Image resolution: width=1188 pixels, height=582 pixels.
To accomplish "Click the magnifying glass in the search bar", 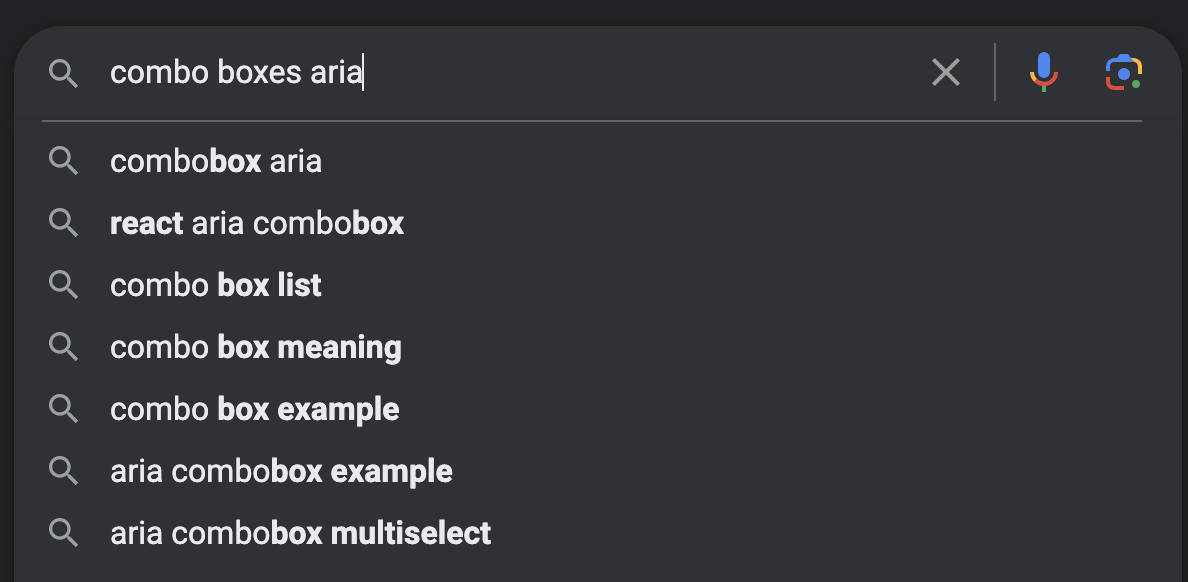I will pos(64,72).
